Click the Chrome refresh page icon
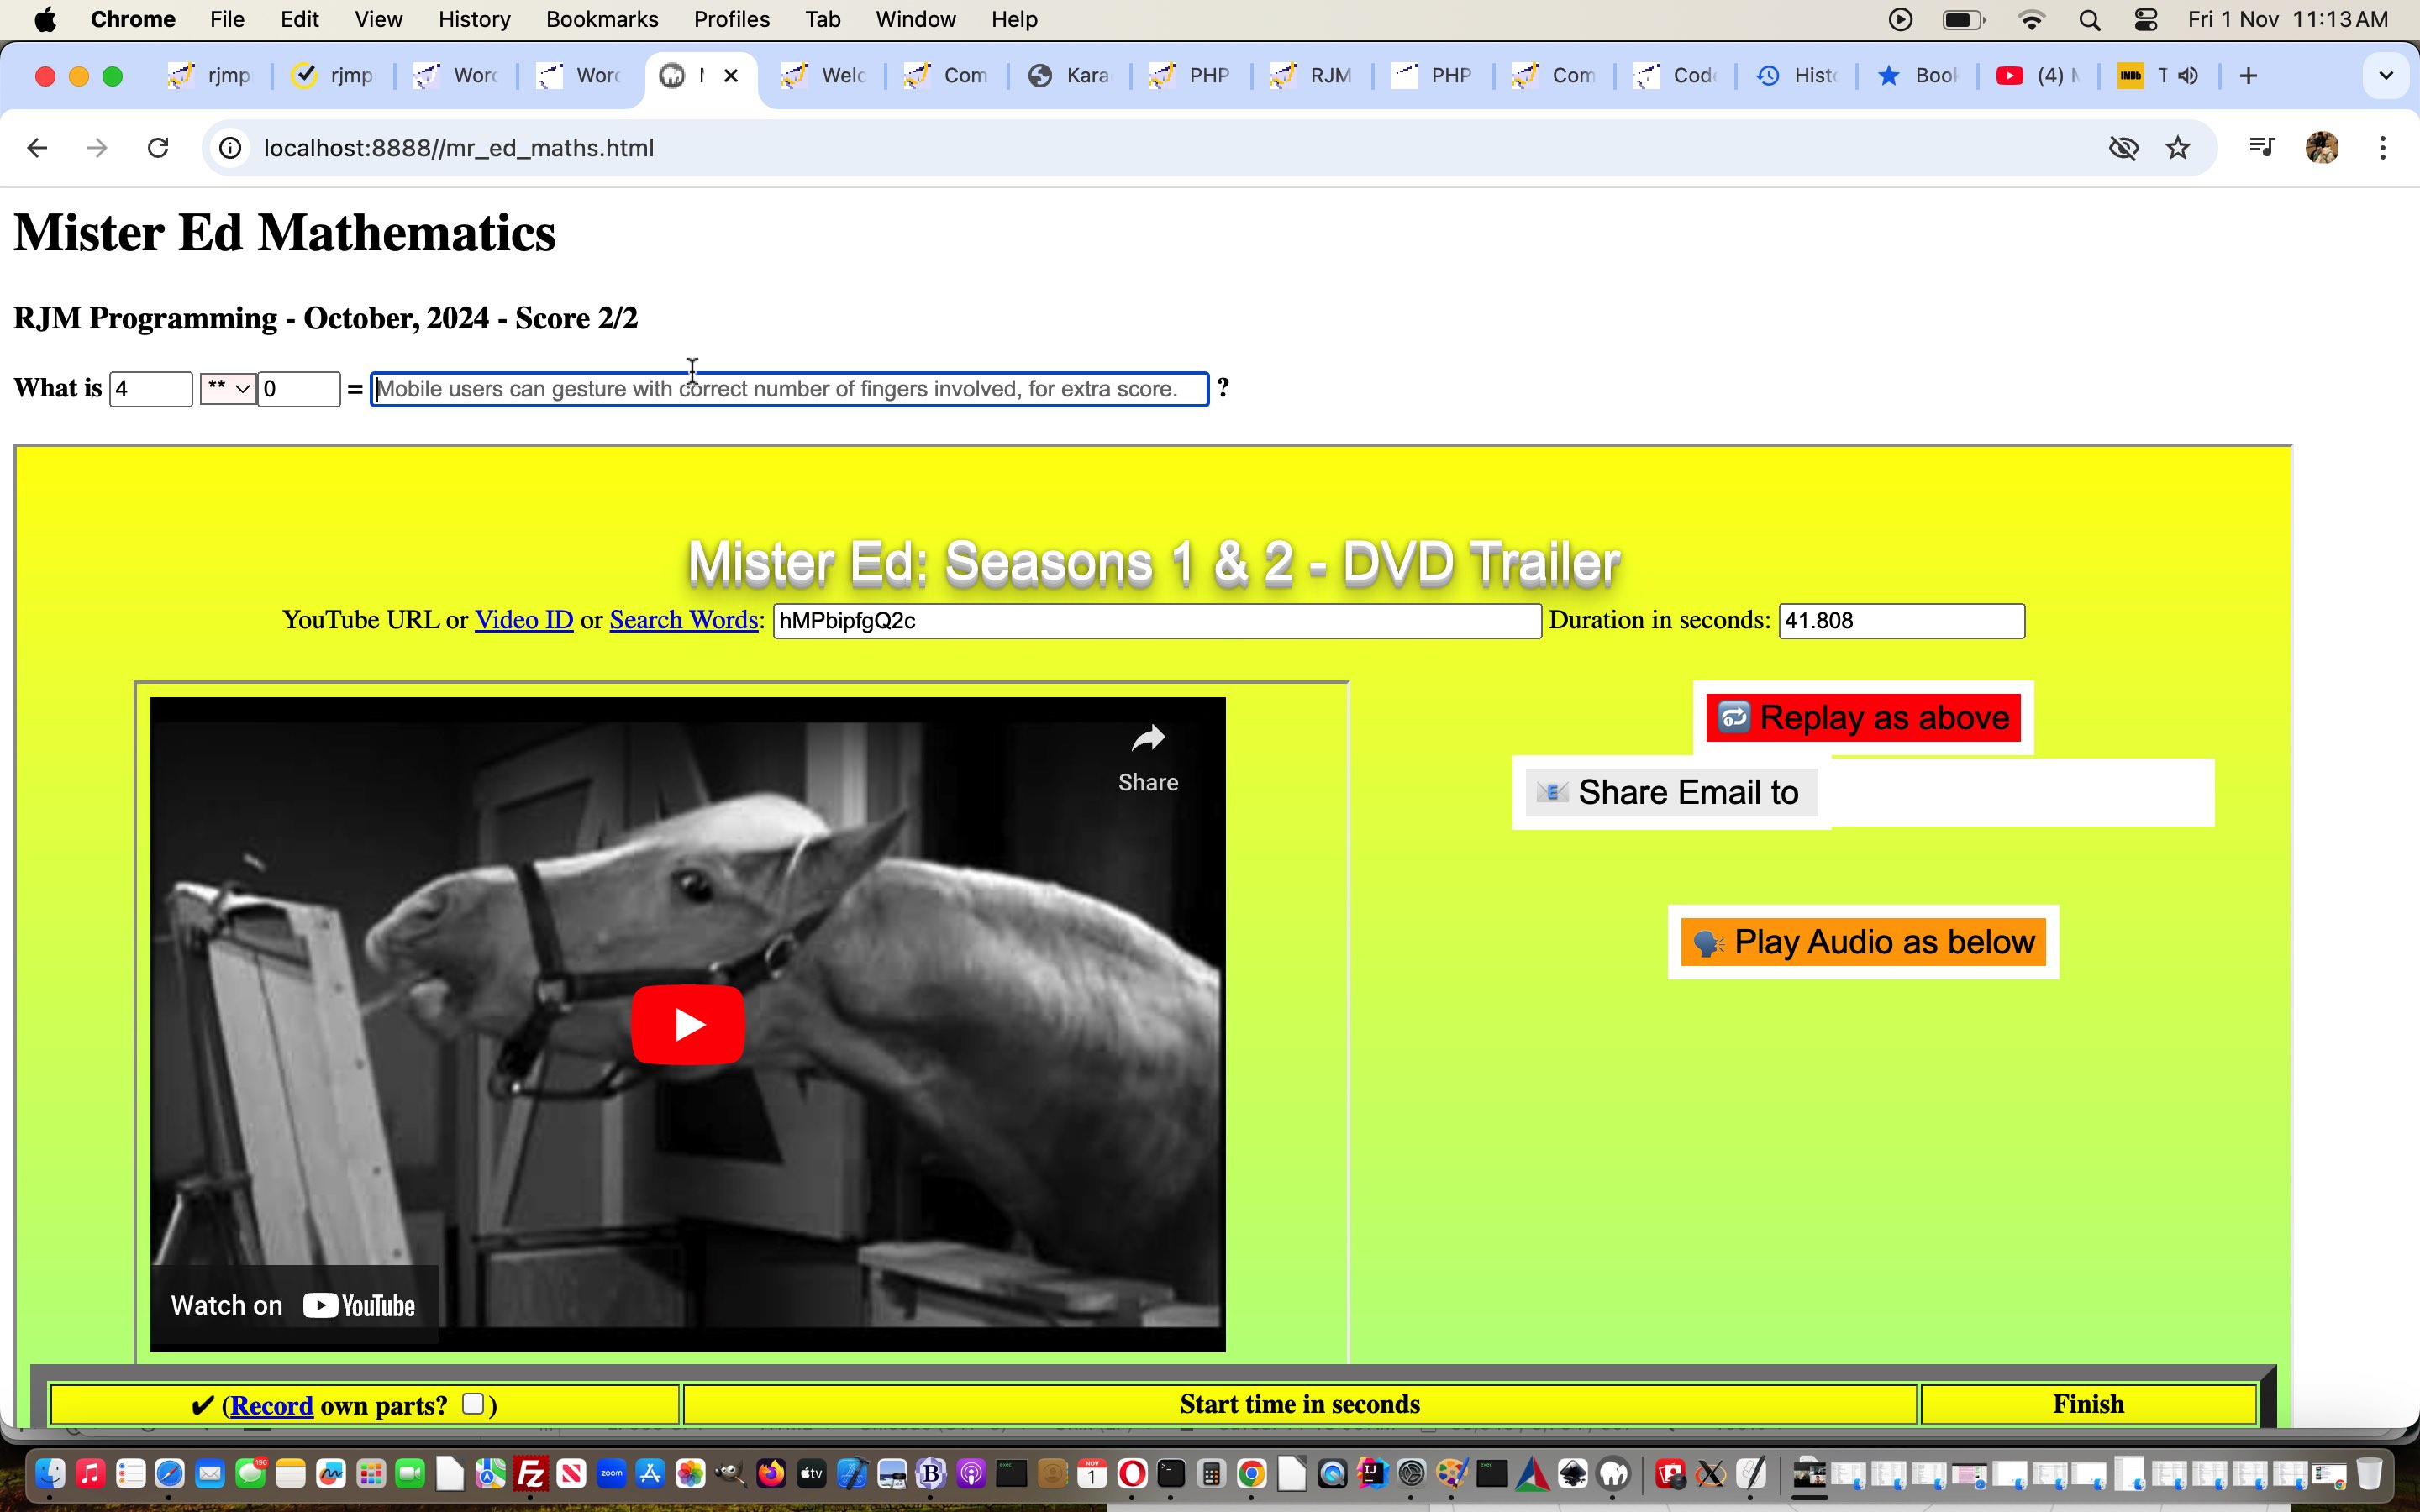This screenshot has width=2420, height=1512. (159, 148)
